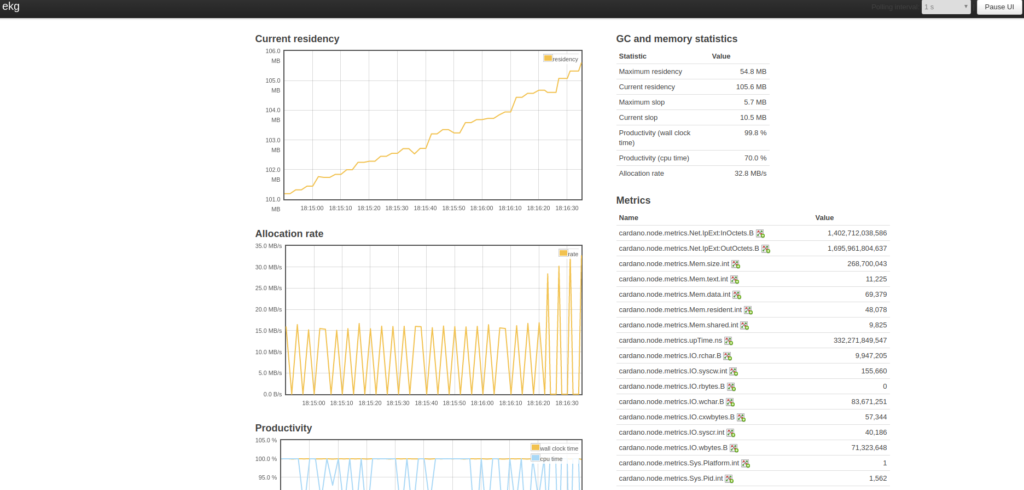1024x490 pixels.
Task: Click value 83,671,251 for IO.wchar.B
Action: 869,402
